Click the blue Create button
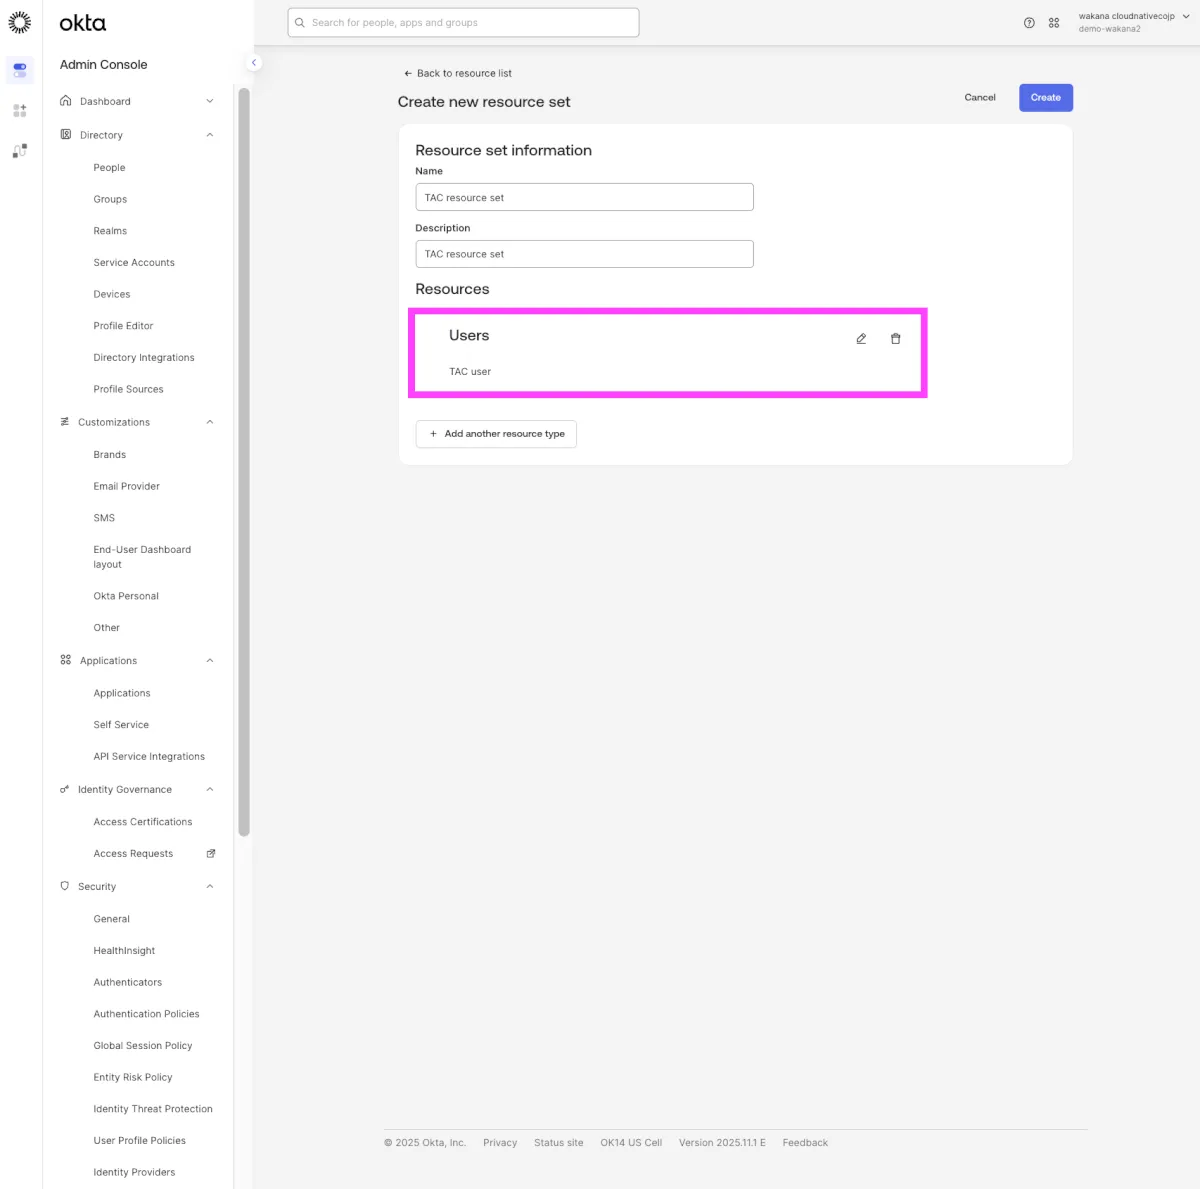This screenshot has height=1189, width=1200. tap(1045, 98)
